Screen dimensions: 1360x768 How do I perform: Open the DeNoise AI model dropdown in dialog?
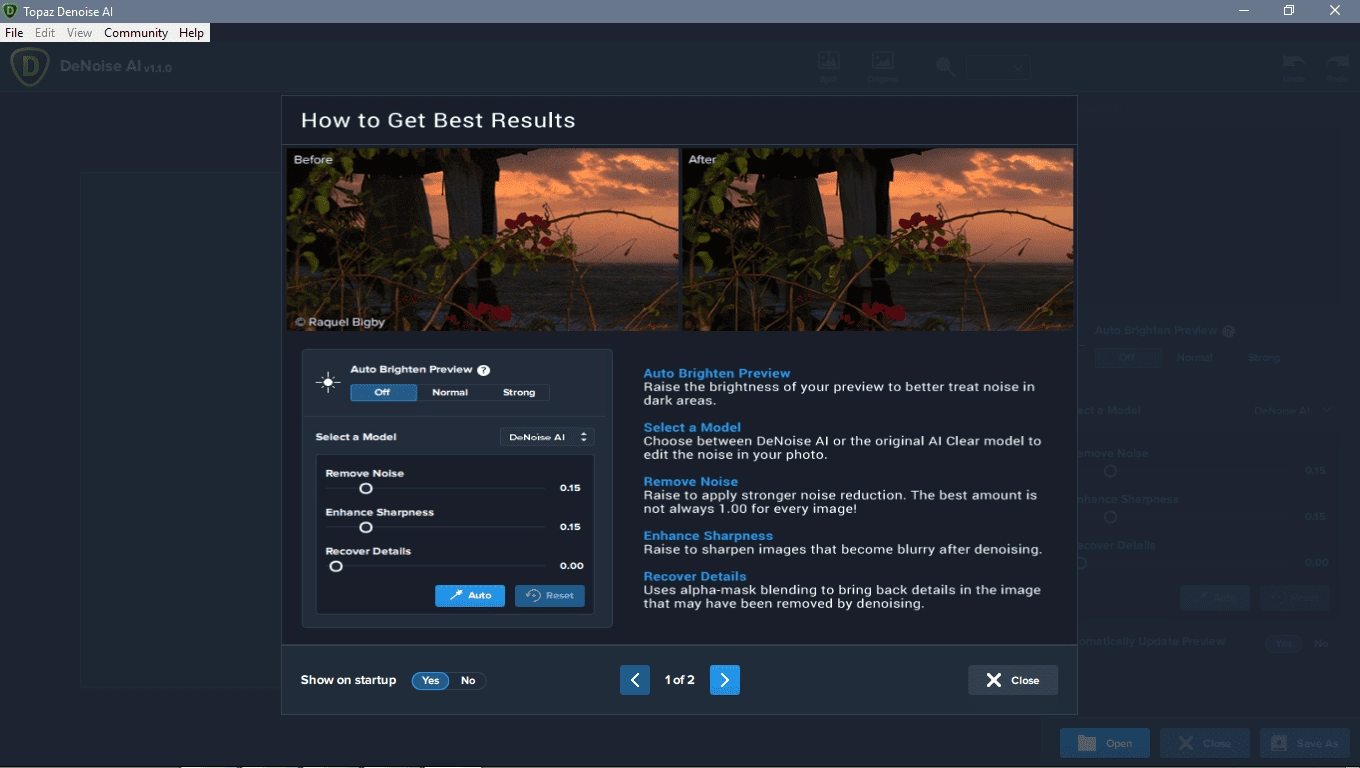click(547, 437)
